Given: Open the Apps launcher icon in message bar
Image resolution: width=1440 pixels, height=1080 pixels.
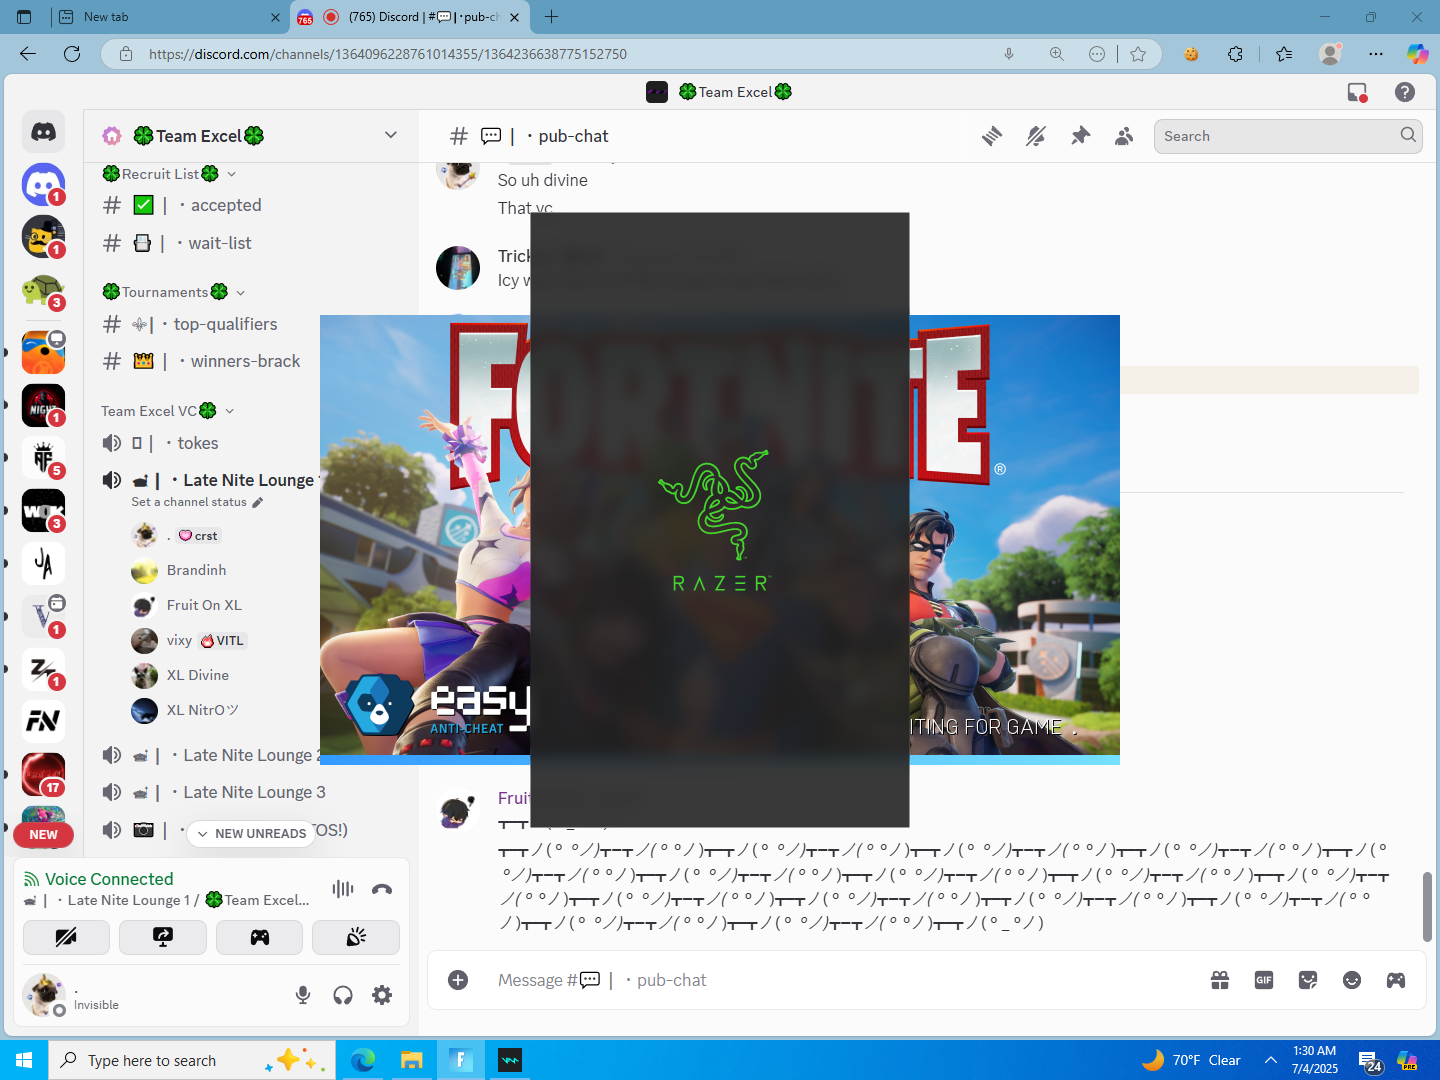Looking at the screenshot, I should [x=1396, y=980].
